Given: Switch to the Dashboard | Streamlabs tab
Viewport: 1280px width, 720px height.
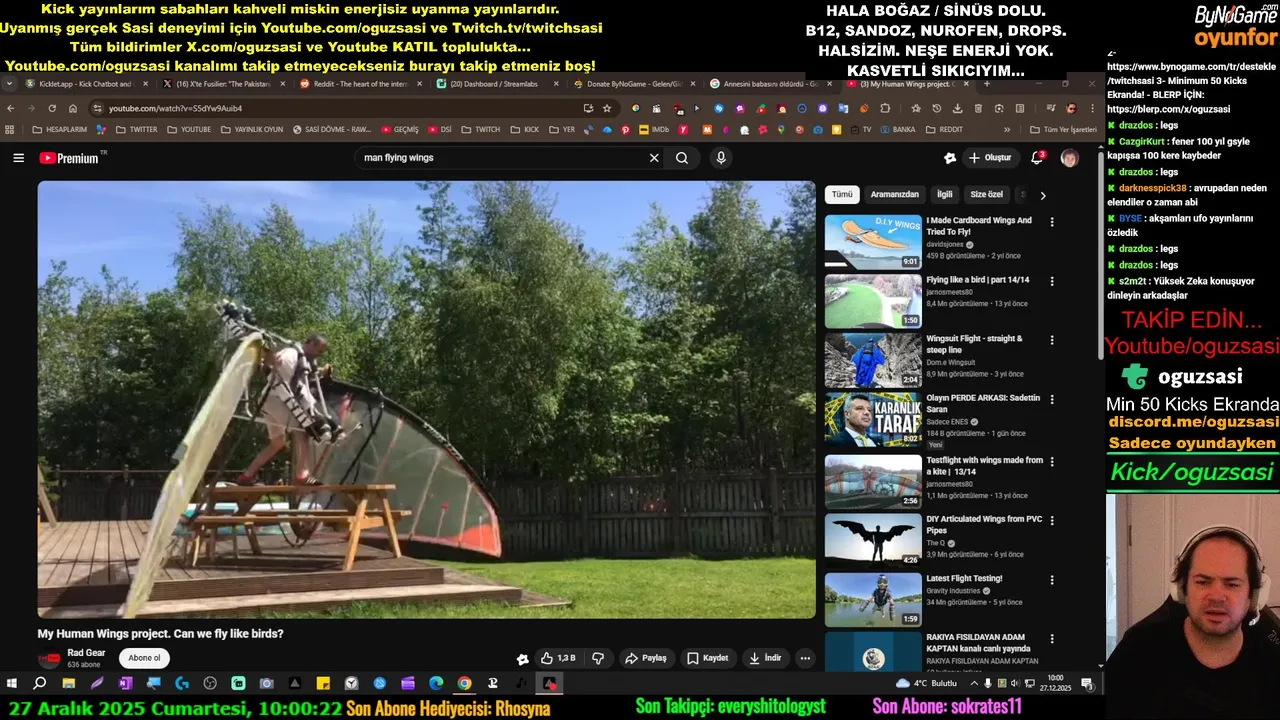Looking at the screenshot, I should click(x=497, y=84).
